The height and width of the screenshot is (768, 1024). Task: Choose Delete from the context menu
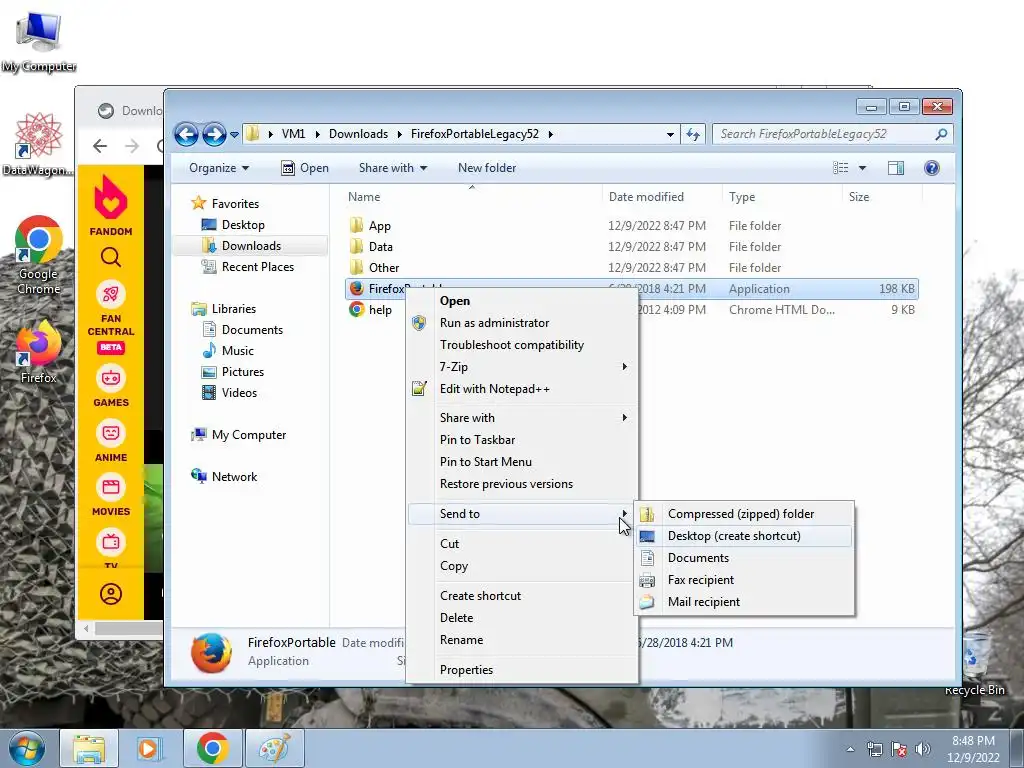[x=522, y=618]
